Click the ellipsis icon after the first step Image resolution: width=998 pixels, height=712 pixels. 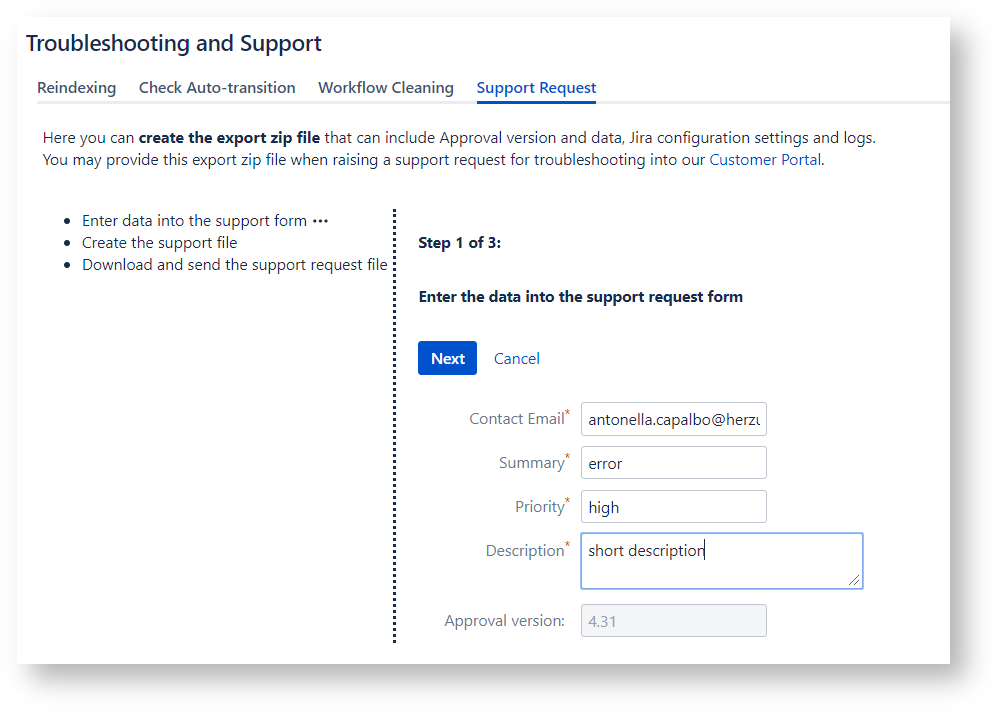(x=320, y=221)
